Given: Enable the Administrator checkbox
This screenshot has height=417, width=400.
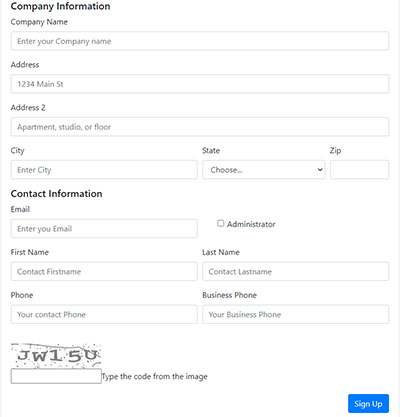Looking at the screenshot, I should click(220, 223).
